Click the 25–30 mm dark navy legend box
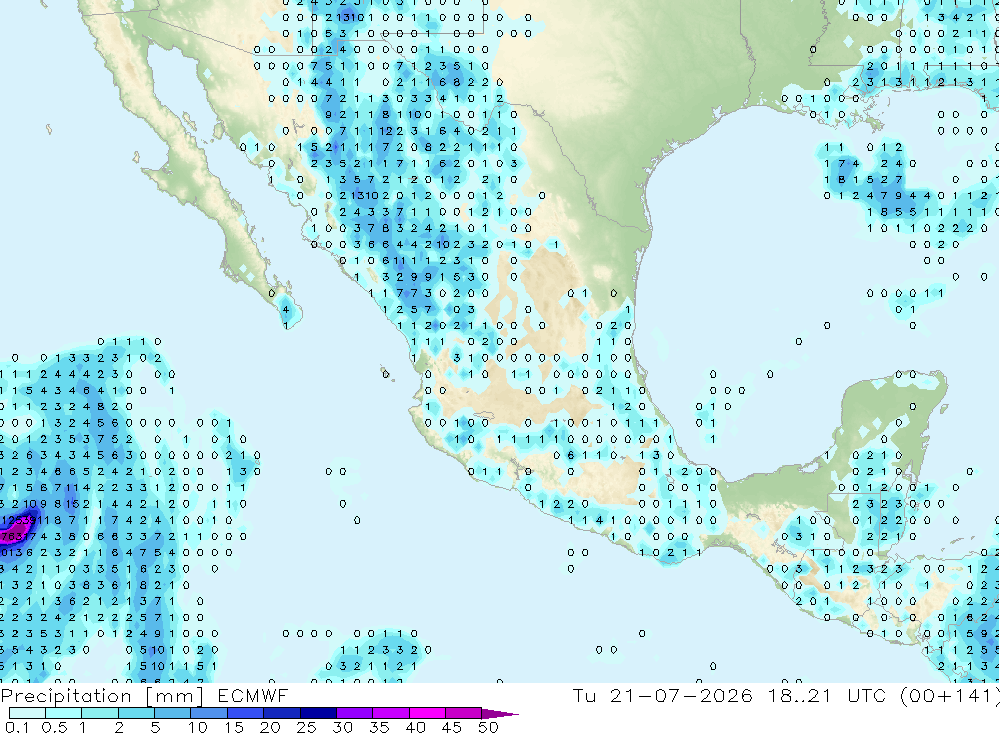Image resolution: width=1000 pixels, height=733 pixels. (318, 713)
